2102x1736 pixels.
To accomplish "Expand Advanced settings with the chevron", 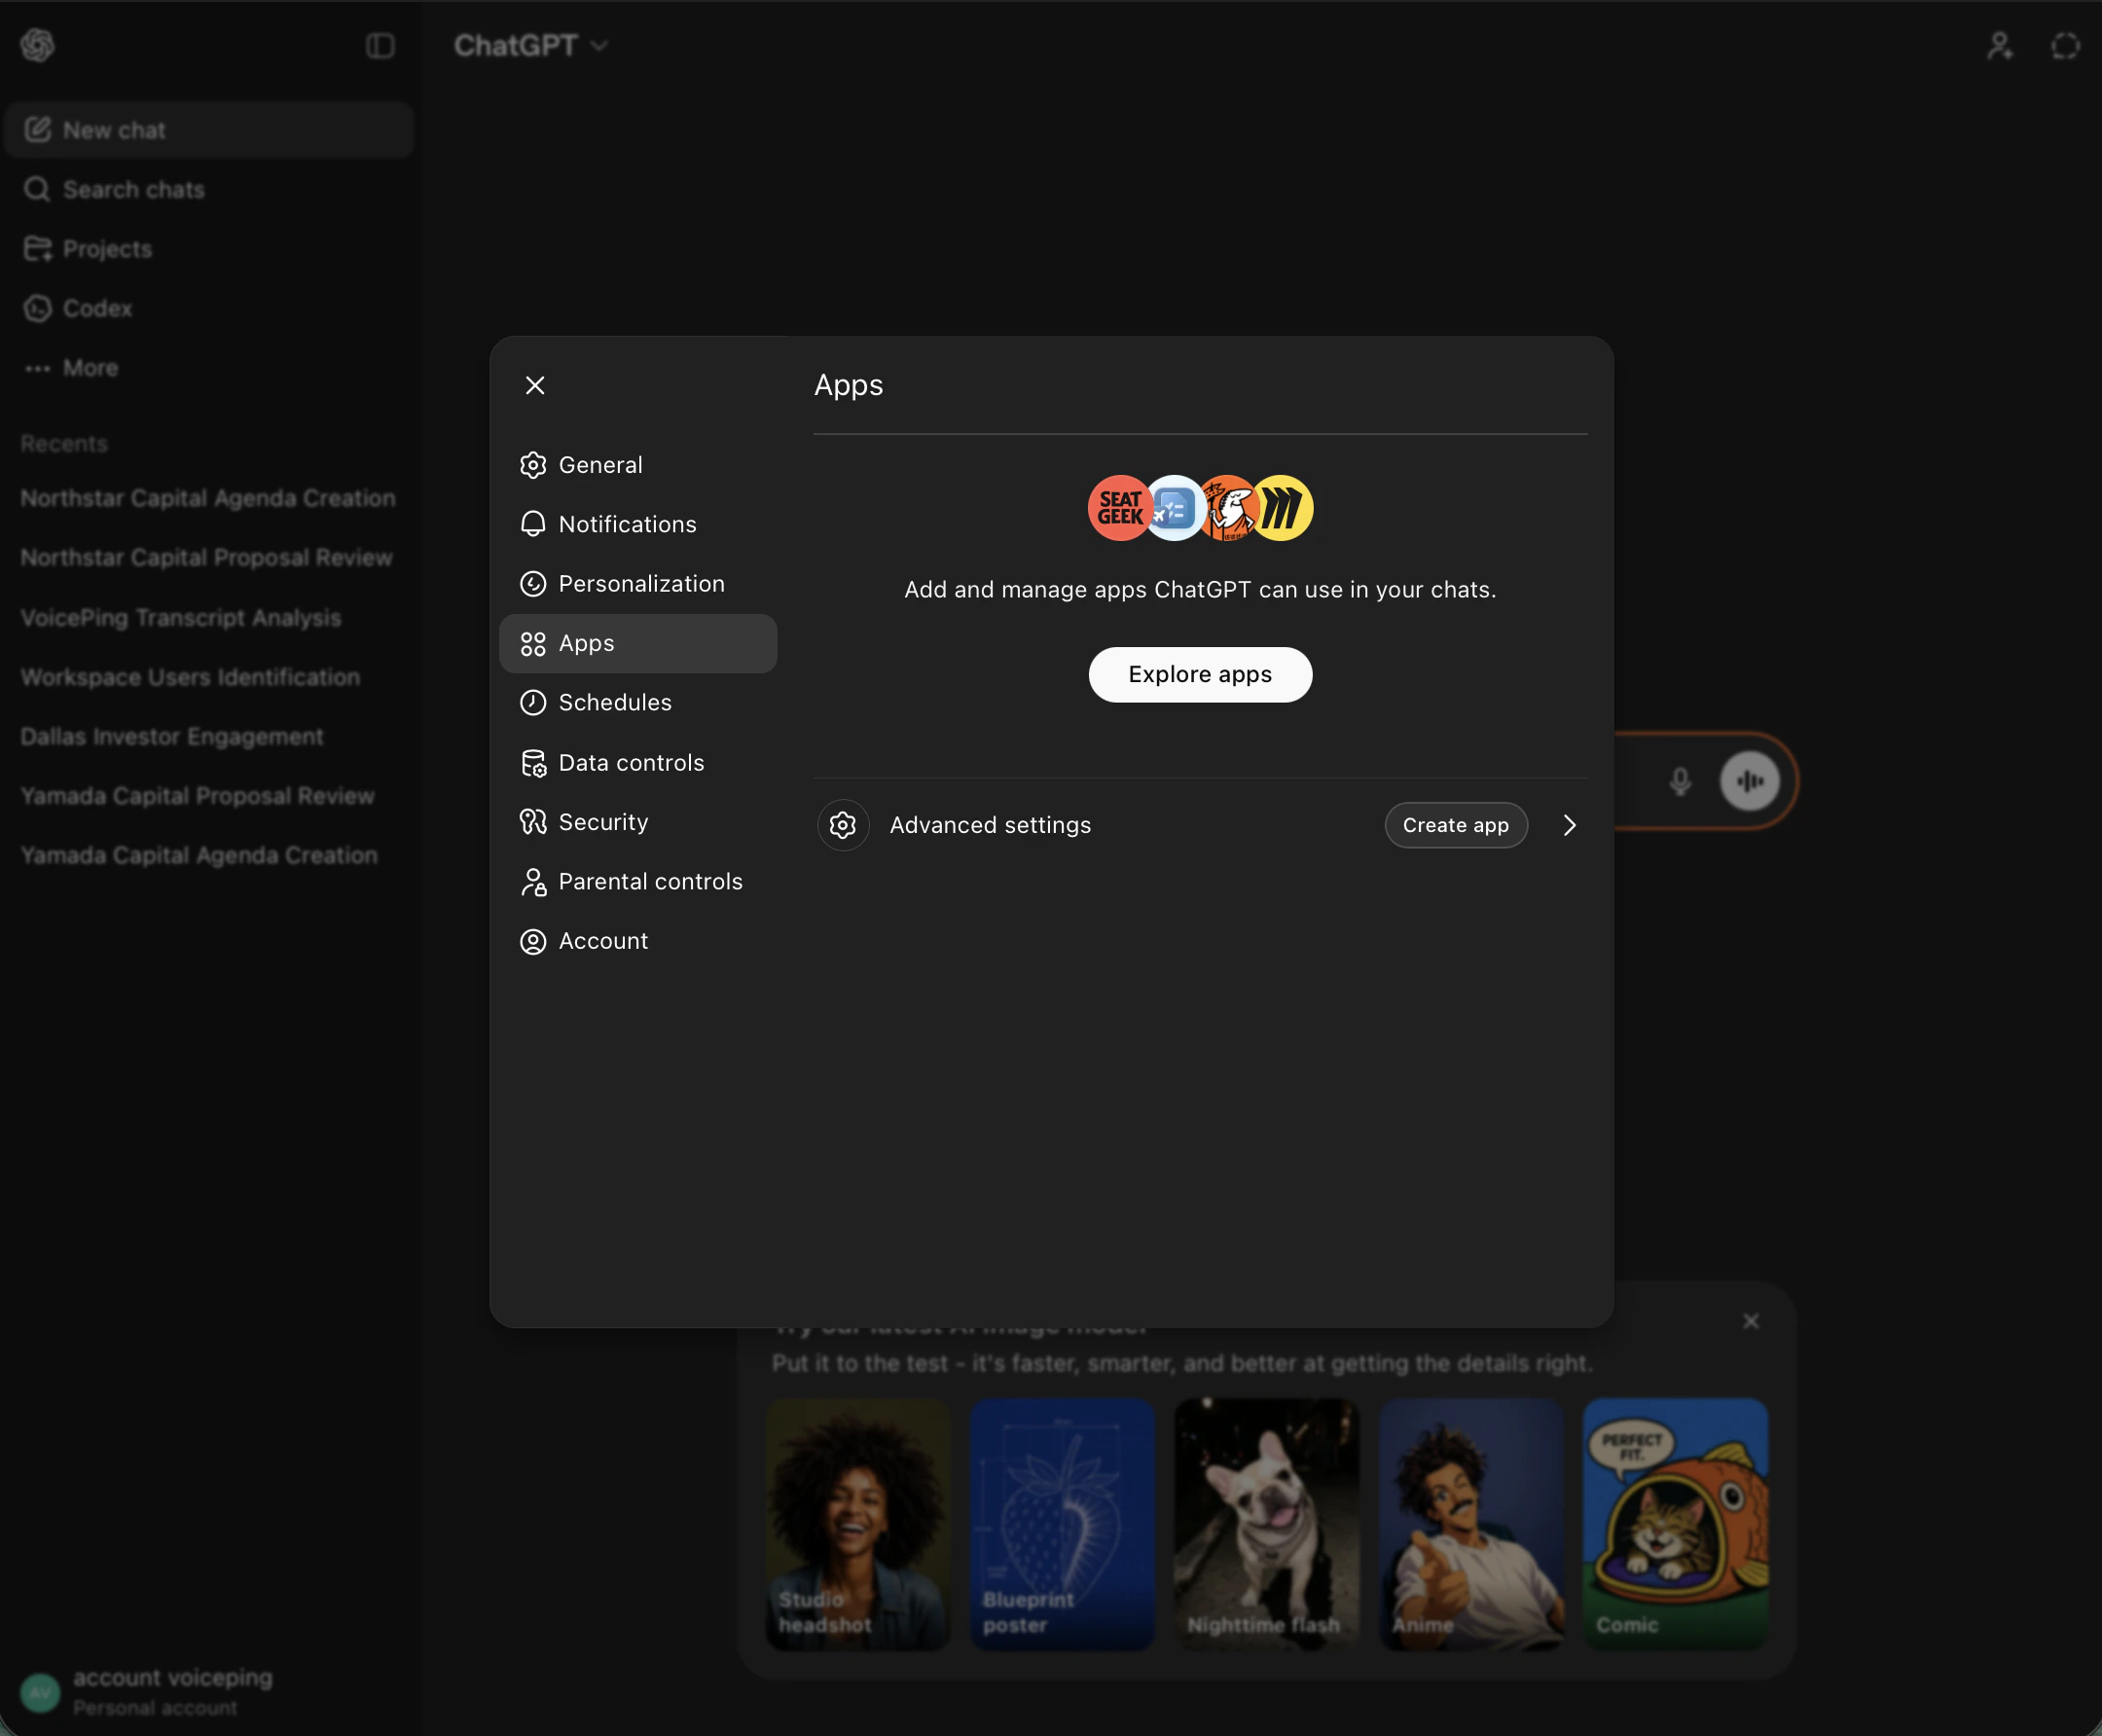I will (1567, 825).
